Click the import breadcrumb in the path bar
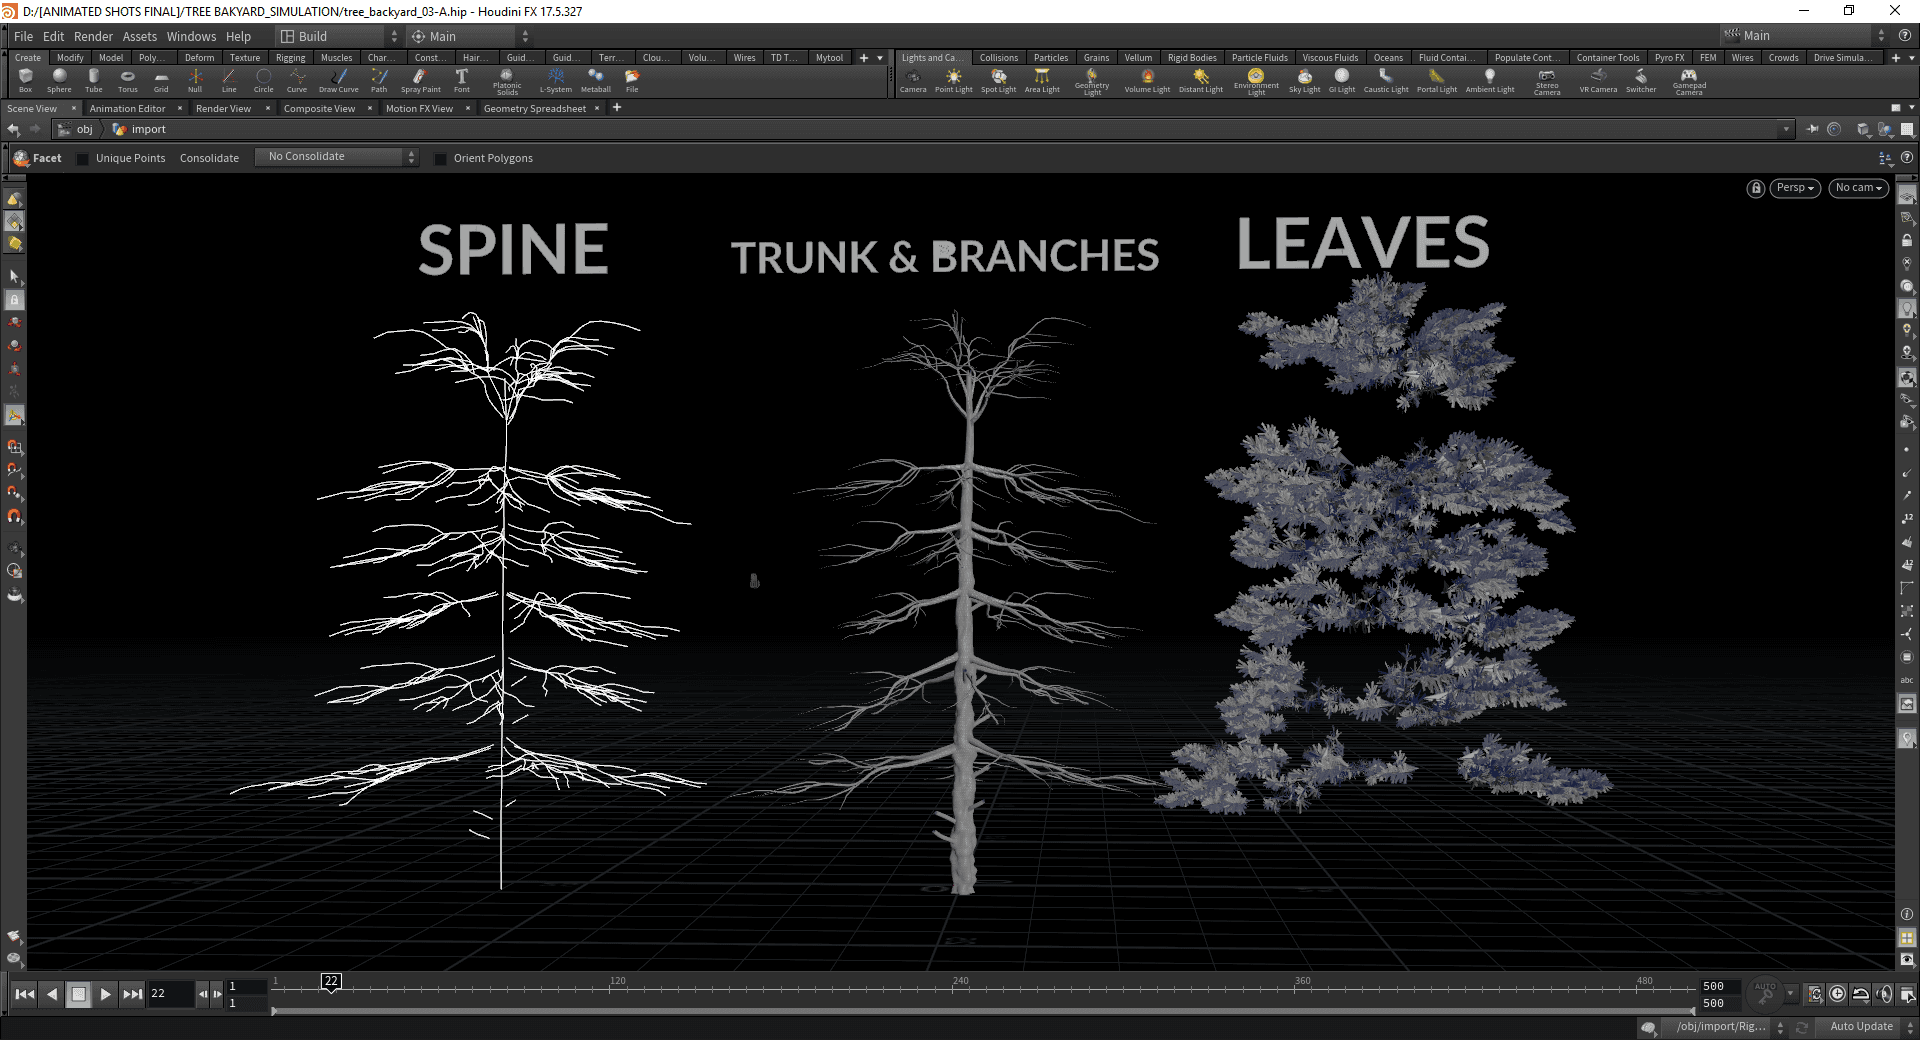 click(148, 129)
